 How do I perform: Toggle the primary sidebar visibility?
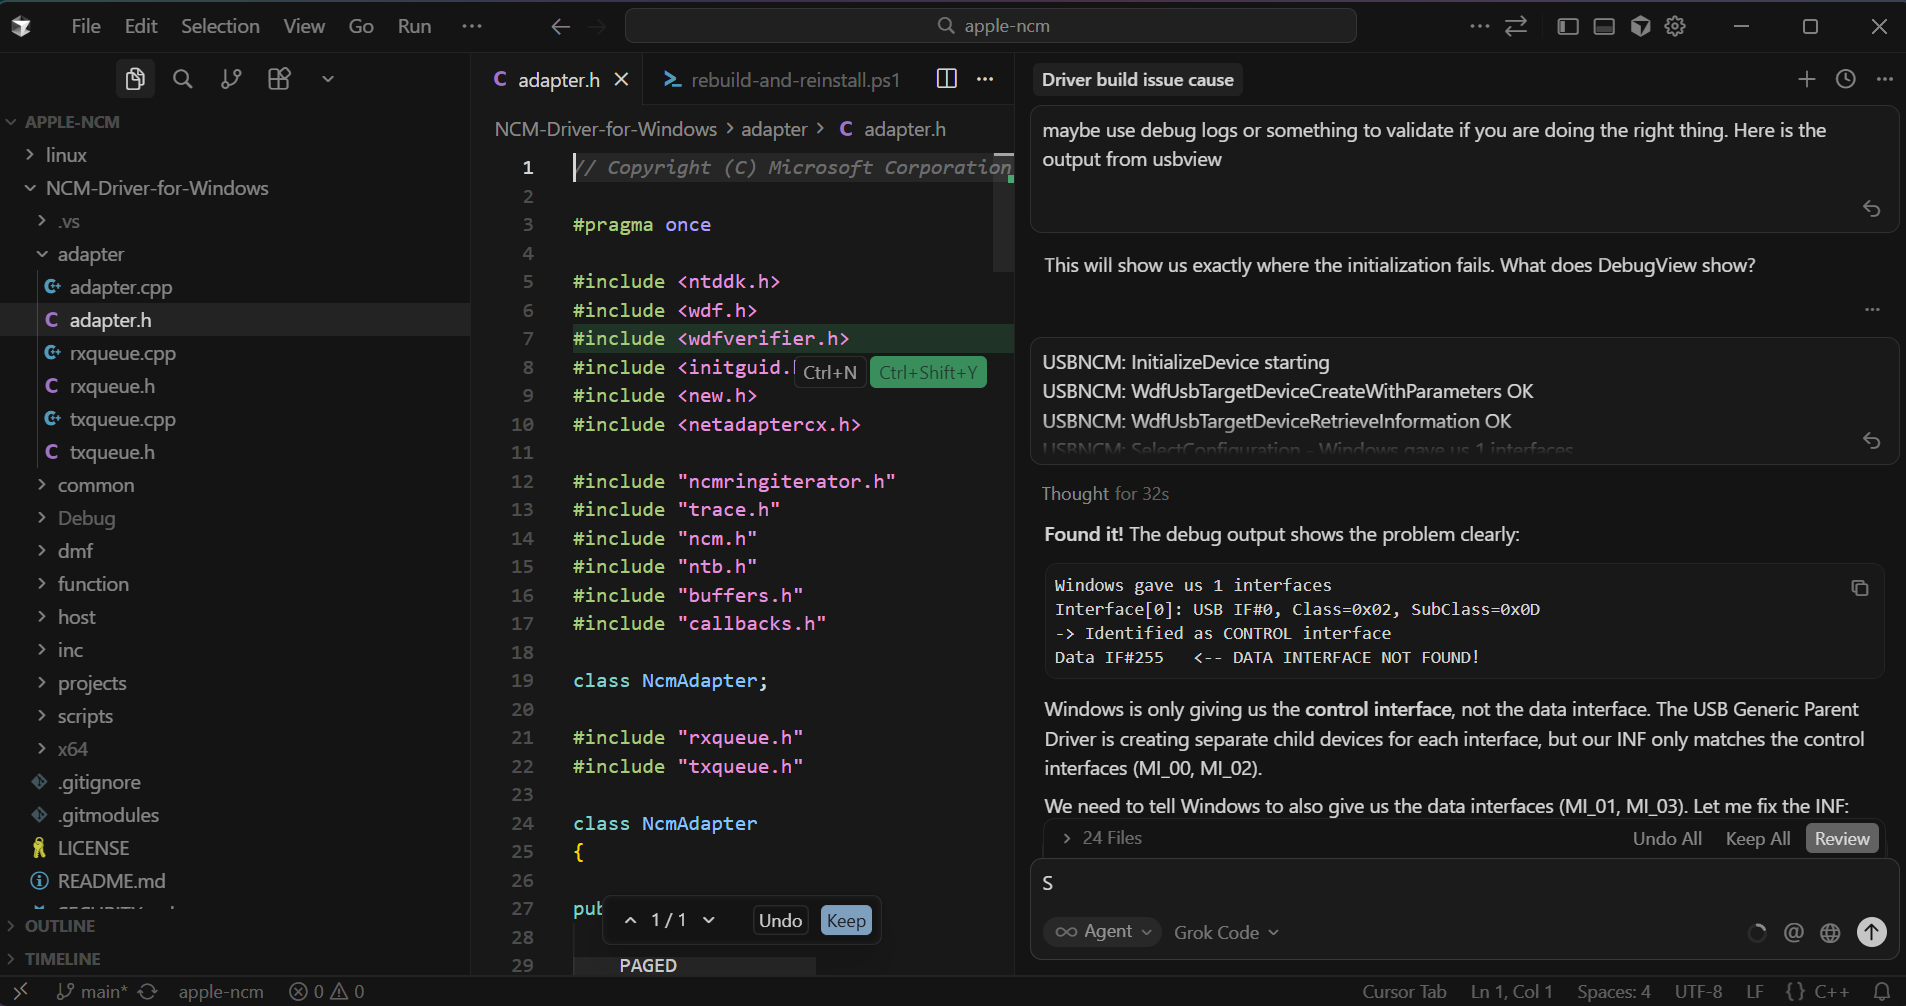click(1567, 26)
